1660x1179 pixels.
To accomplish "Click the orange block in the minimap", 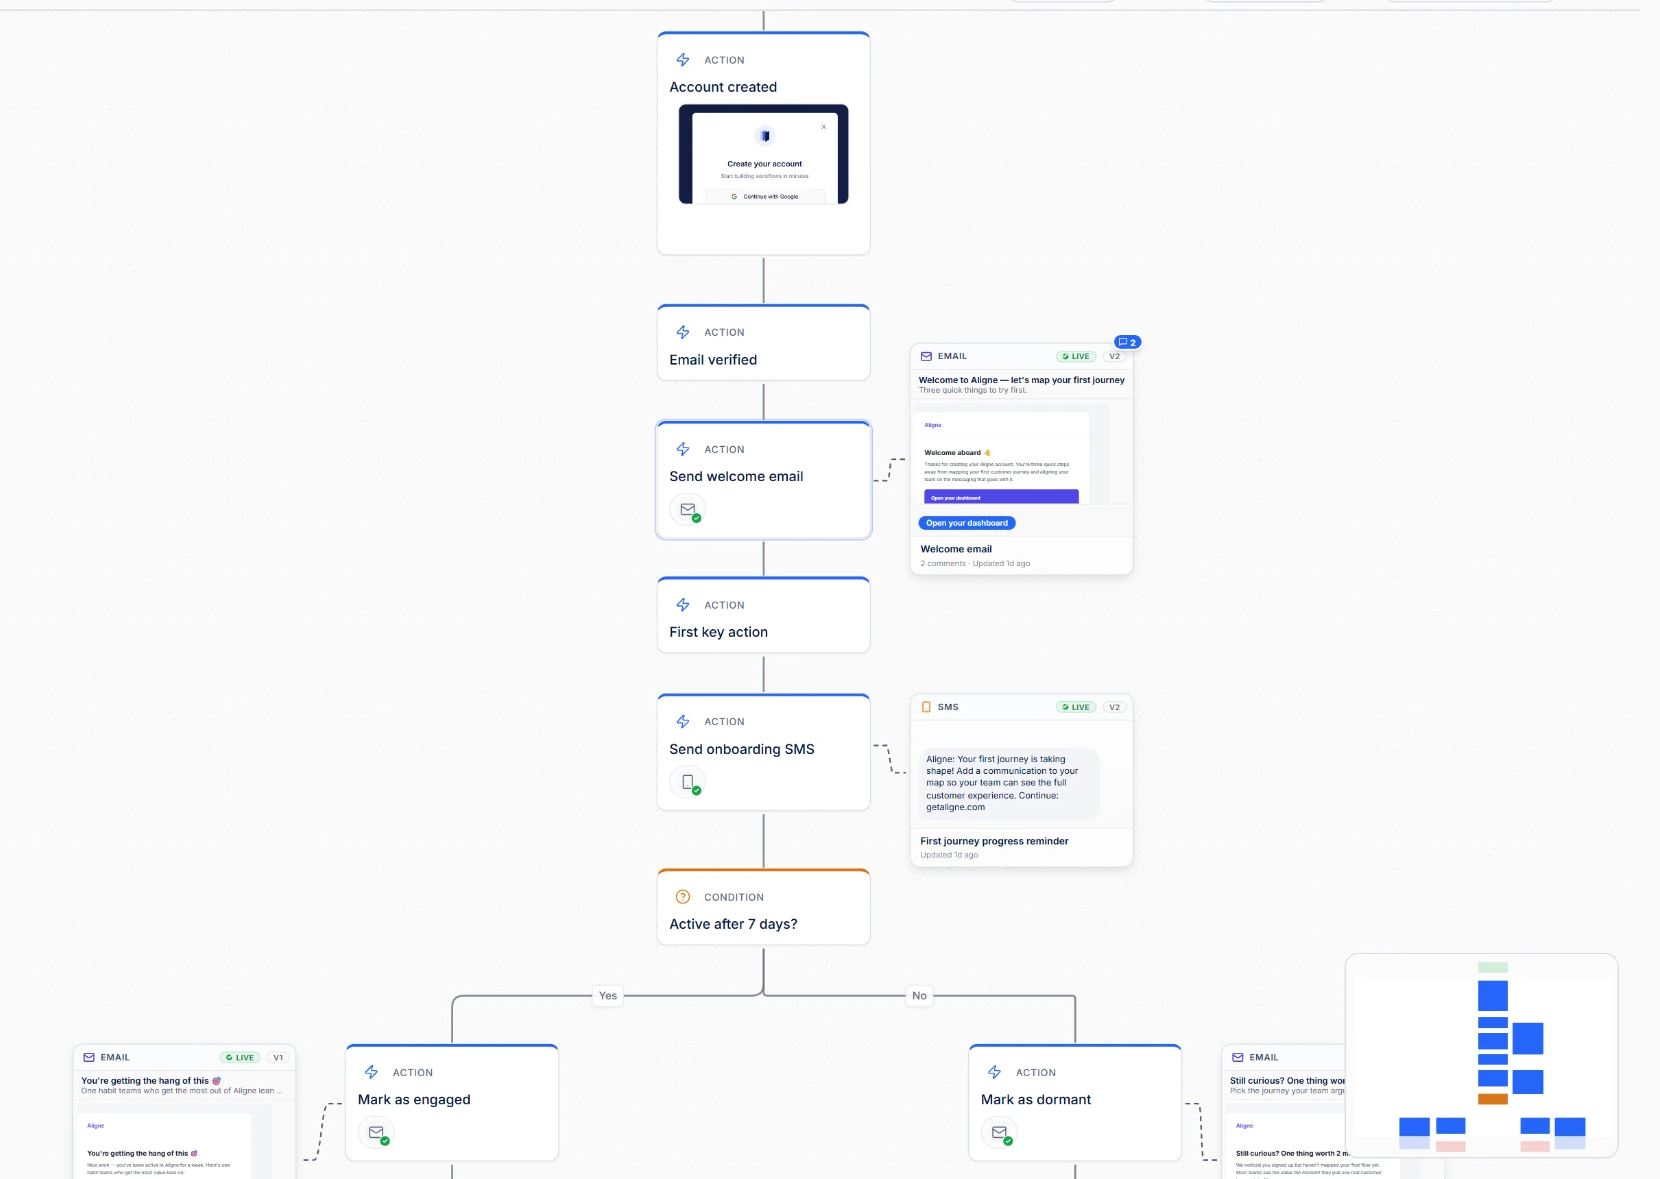I will (x=1492, y=1099).
